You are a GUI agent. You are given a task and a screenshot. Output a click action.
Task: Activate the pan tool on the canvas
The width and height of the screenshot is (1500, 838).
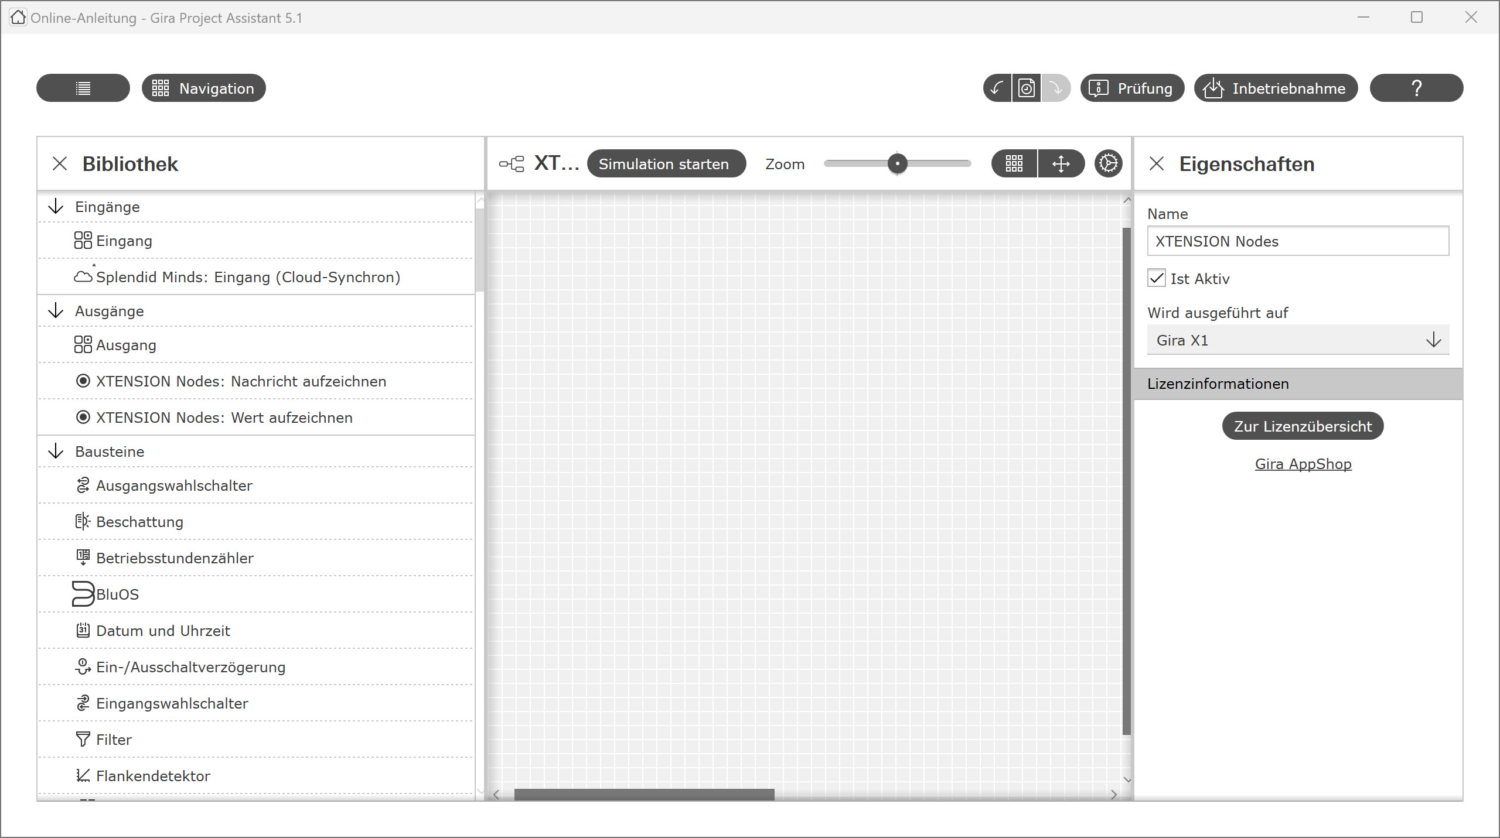point(1061,163)
